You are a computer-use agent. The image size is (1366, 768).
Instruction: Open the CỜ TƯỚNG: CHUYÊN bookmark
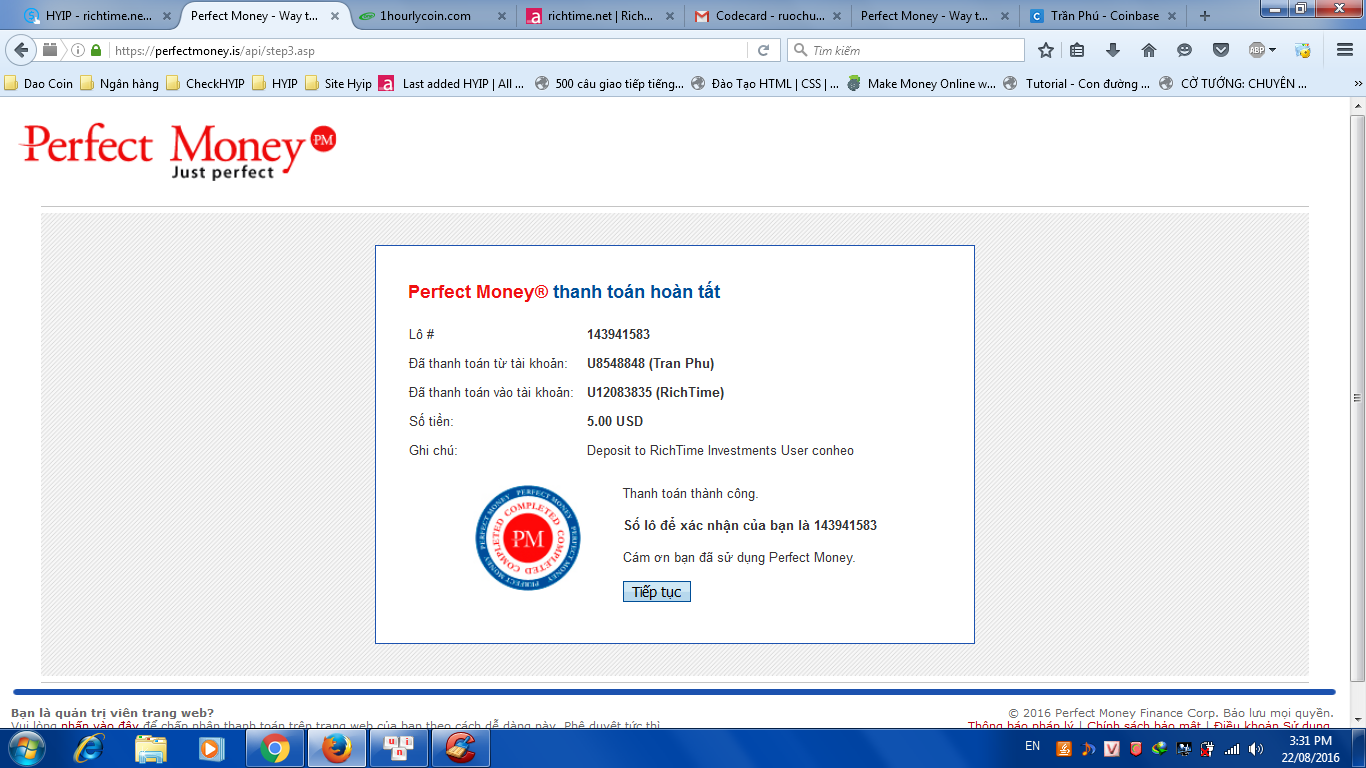1233,84
